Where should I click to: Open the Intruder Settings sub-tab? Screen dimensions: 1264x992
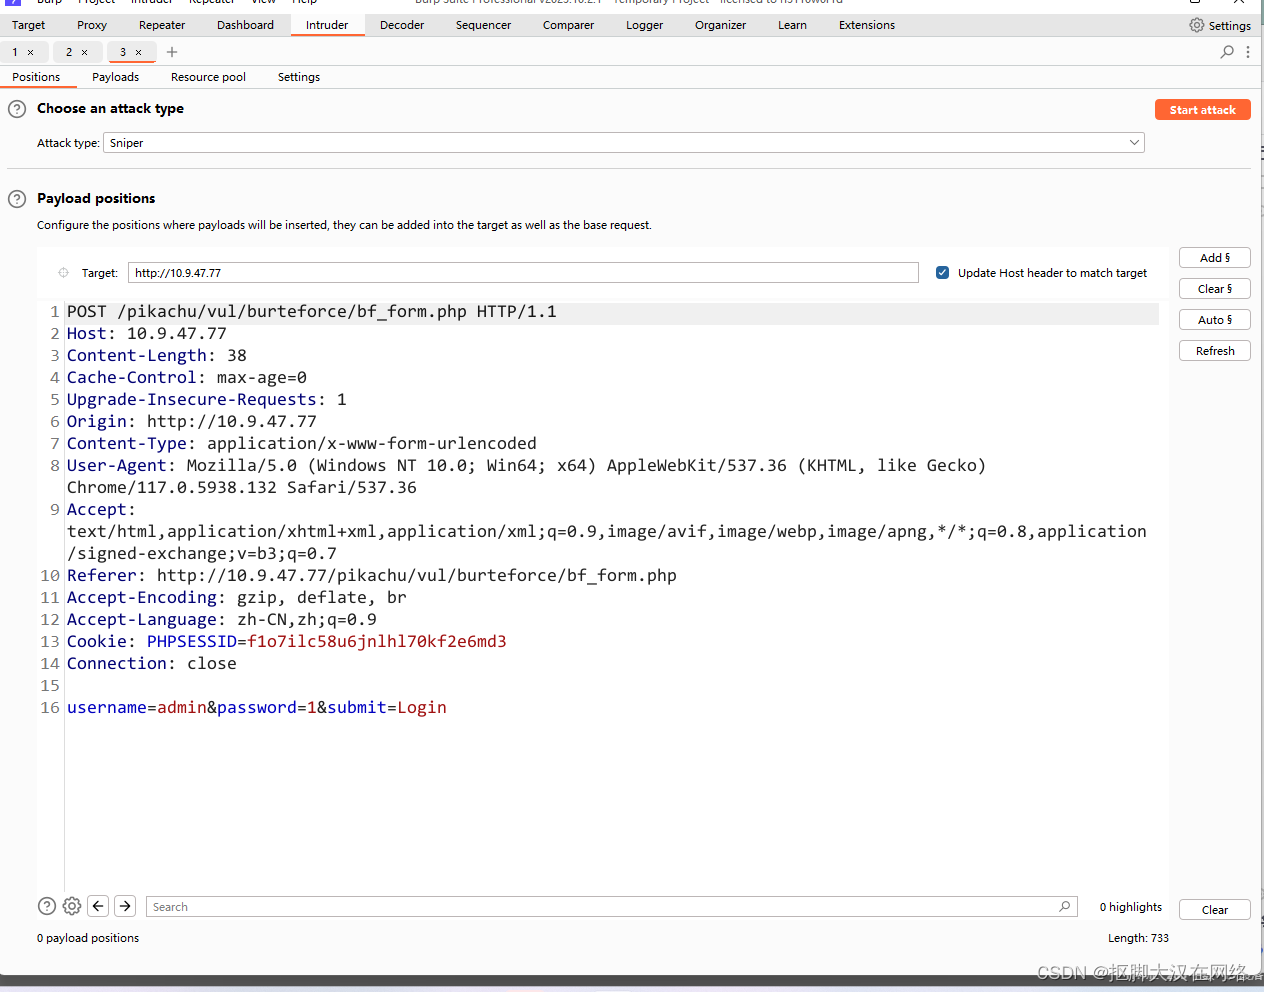[299, 77]
